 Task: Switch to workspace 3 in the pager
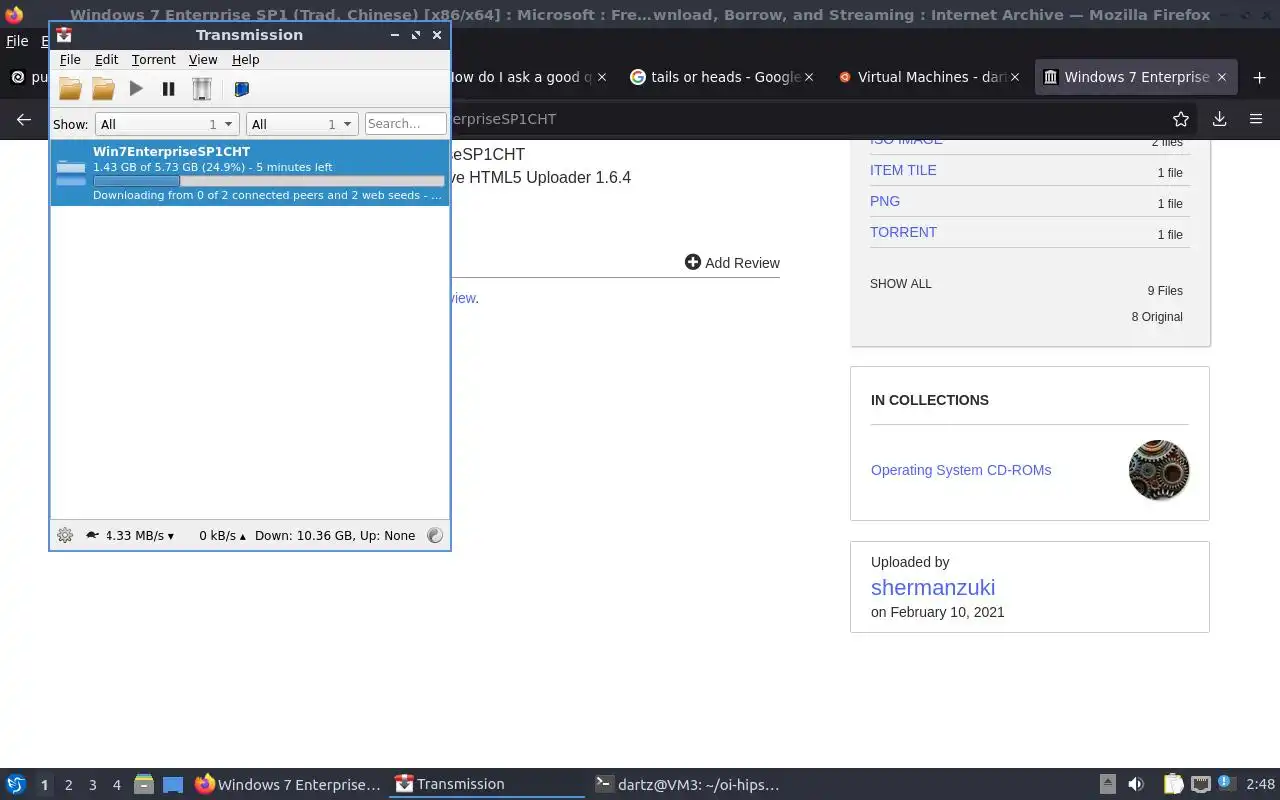92,785
